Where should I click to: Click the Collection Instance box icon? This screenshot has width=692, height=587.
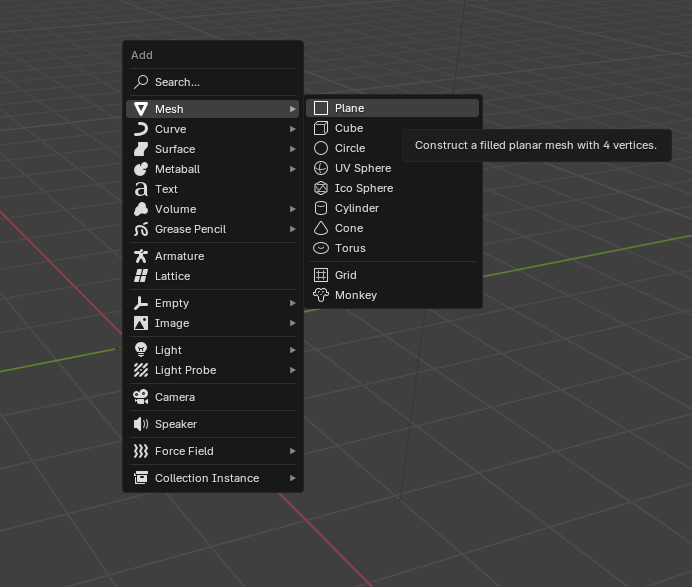coord(141,478)
